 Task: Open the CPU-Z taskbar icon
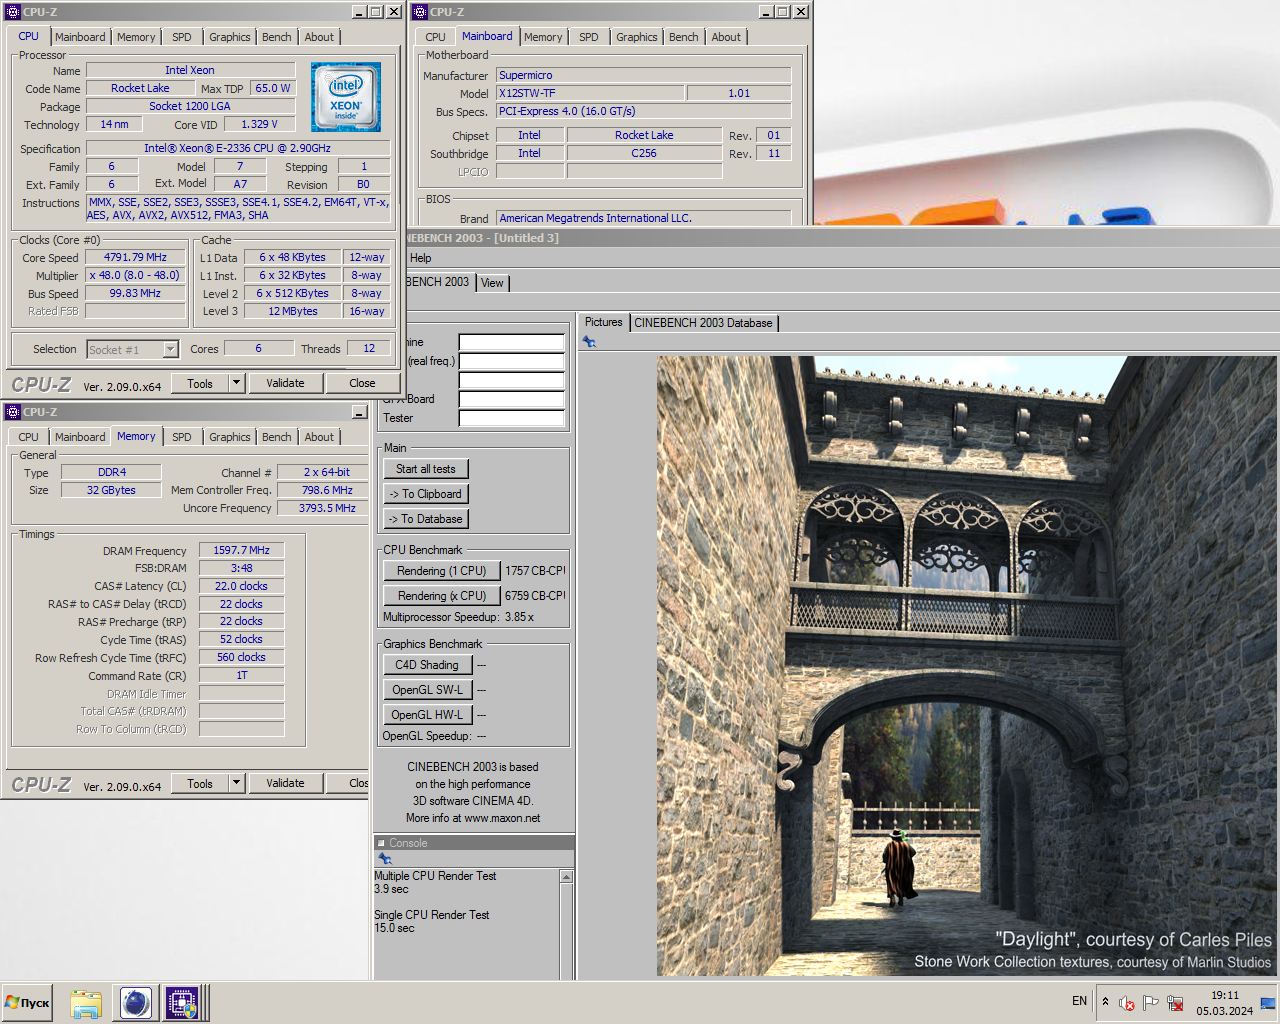pyautogui.click(x=181, y=1003)
